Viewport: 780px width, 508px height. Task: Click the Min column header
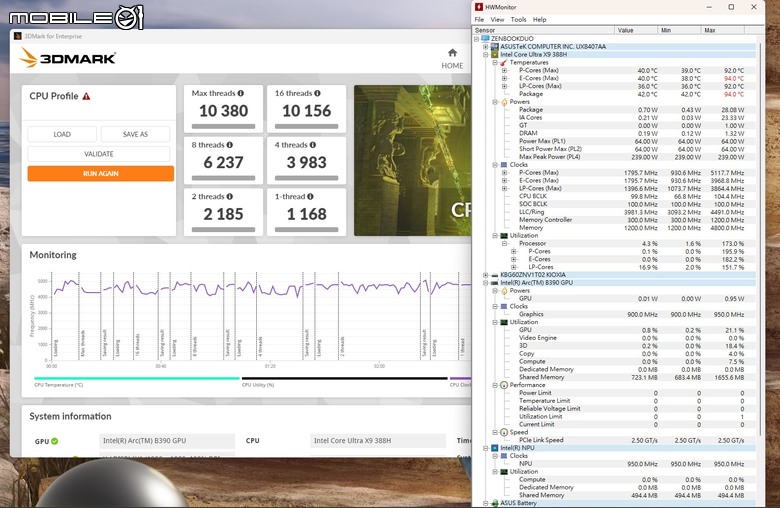tap(679, 30)
